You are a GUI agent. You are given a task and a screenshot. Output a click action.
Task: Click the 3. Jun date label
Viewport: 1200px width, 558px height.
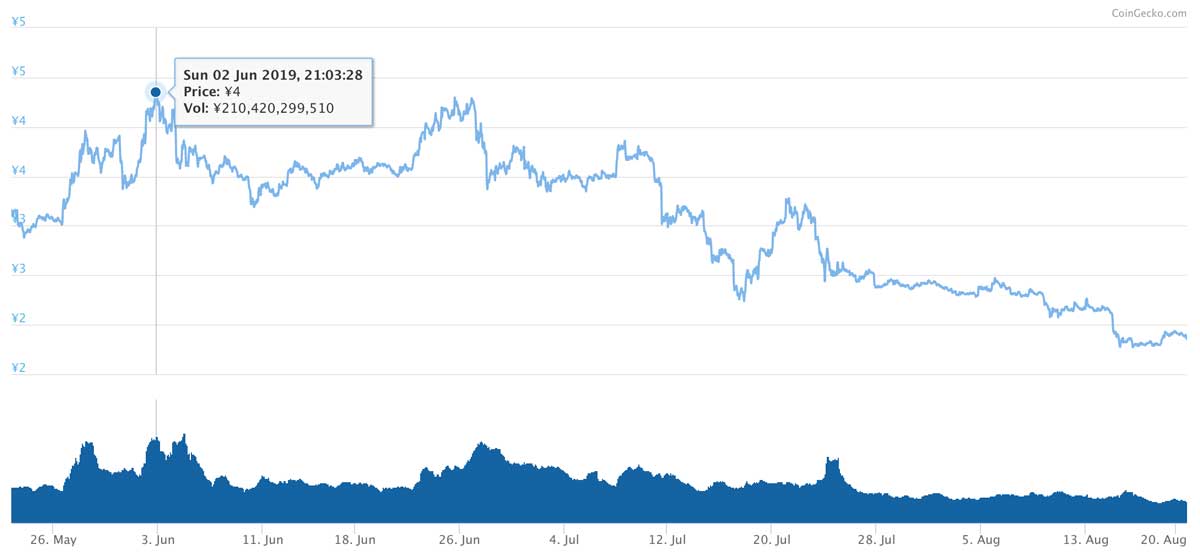(156, 539)
